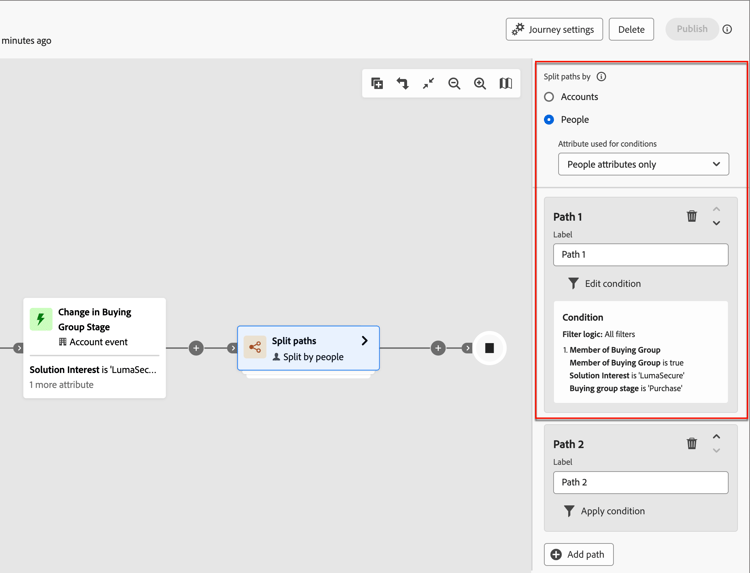This screenshot has height=573, width=750.
Task: Expand the Split paths node chevron
Action: (364, 341)
